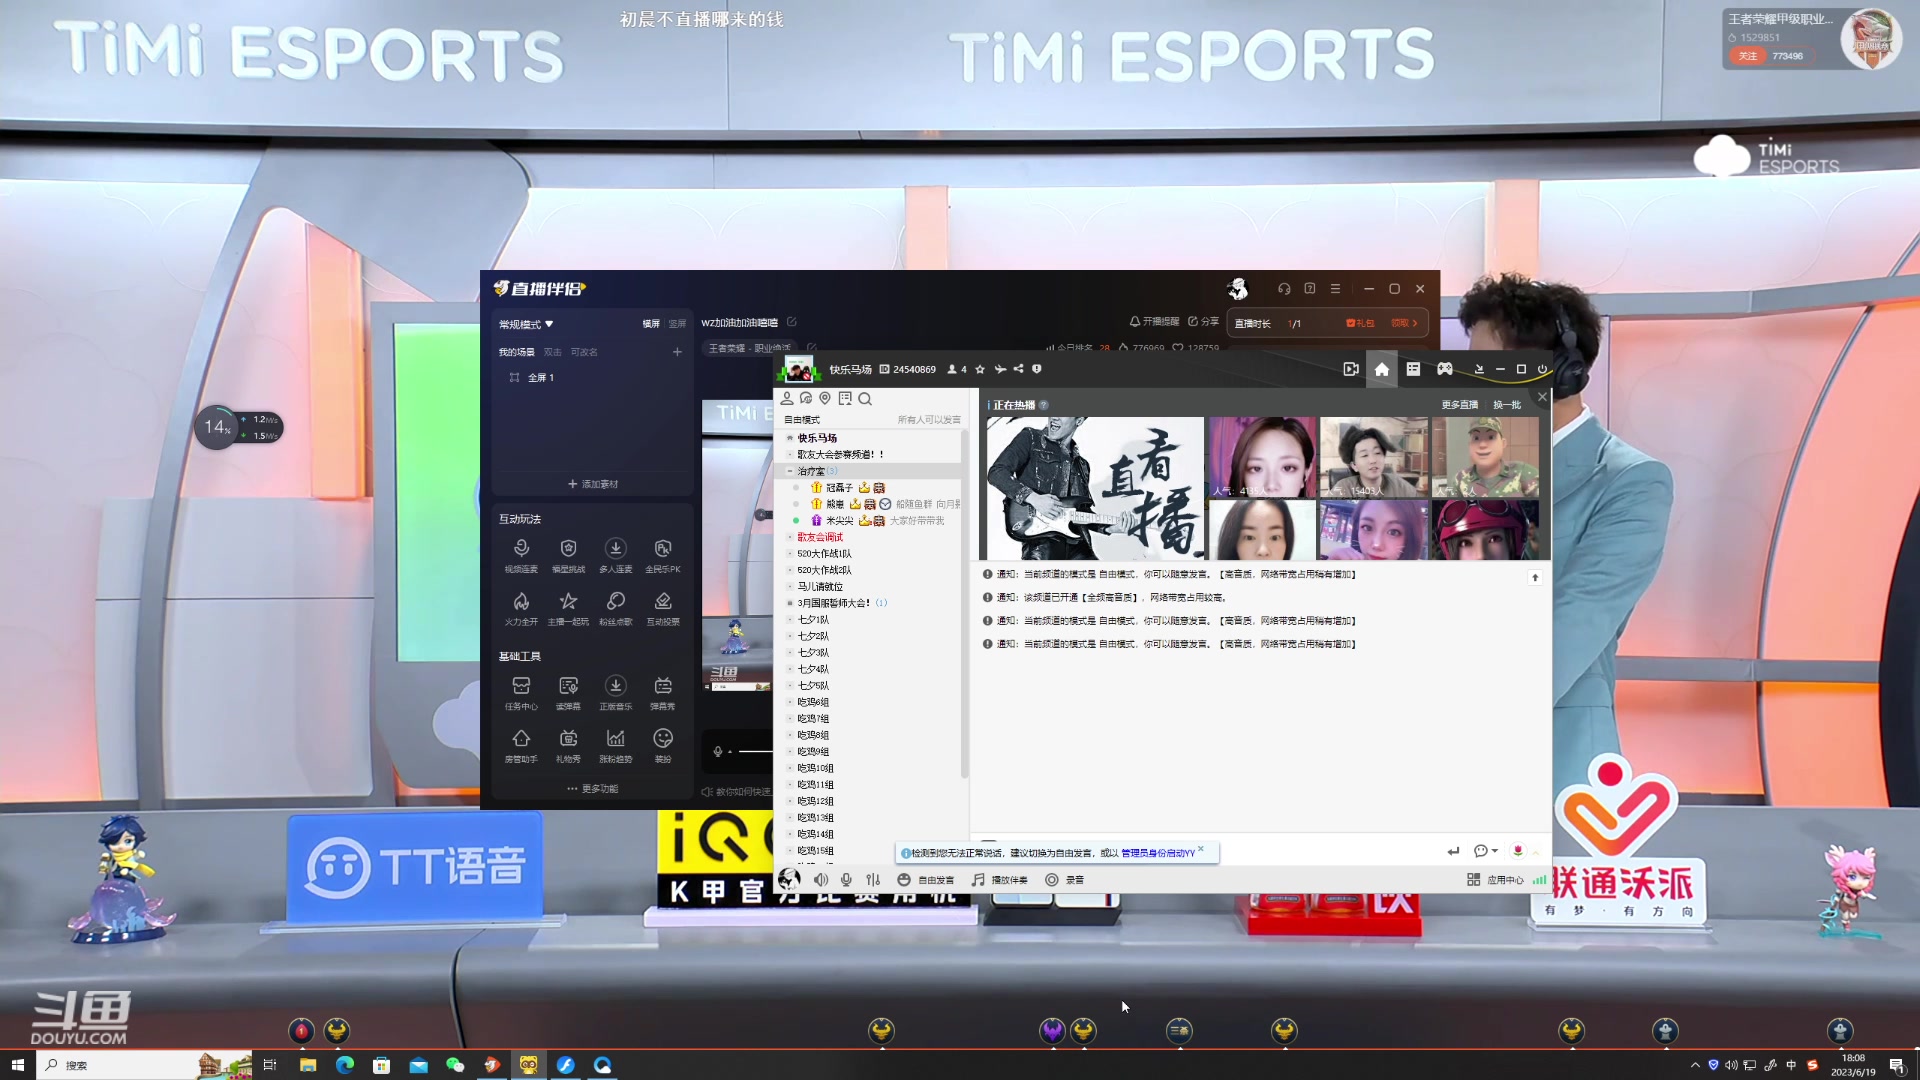Screen dimensions: 1920x1080
Task: Click 播放伴奏 button
Action: coord(1000,880)
